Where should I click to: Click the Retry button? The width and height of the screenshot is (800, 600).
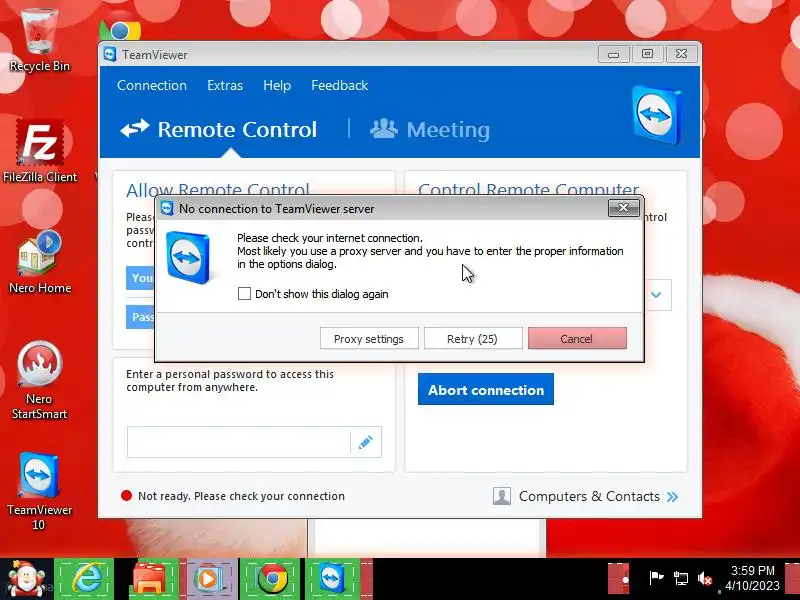[472, 339]
